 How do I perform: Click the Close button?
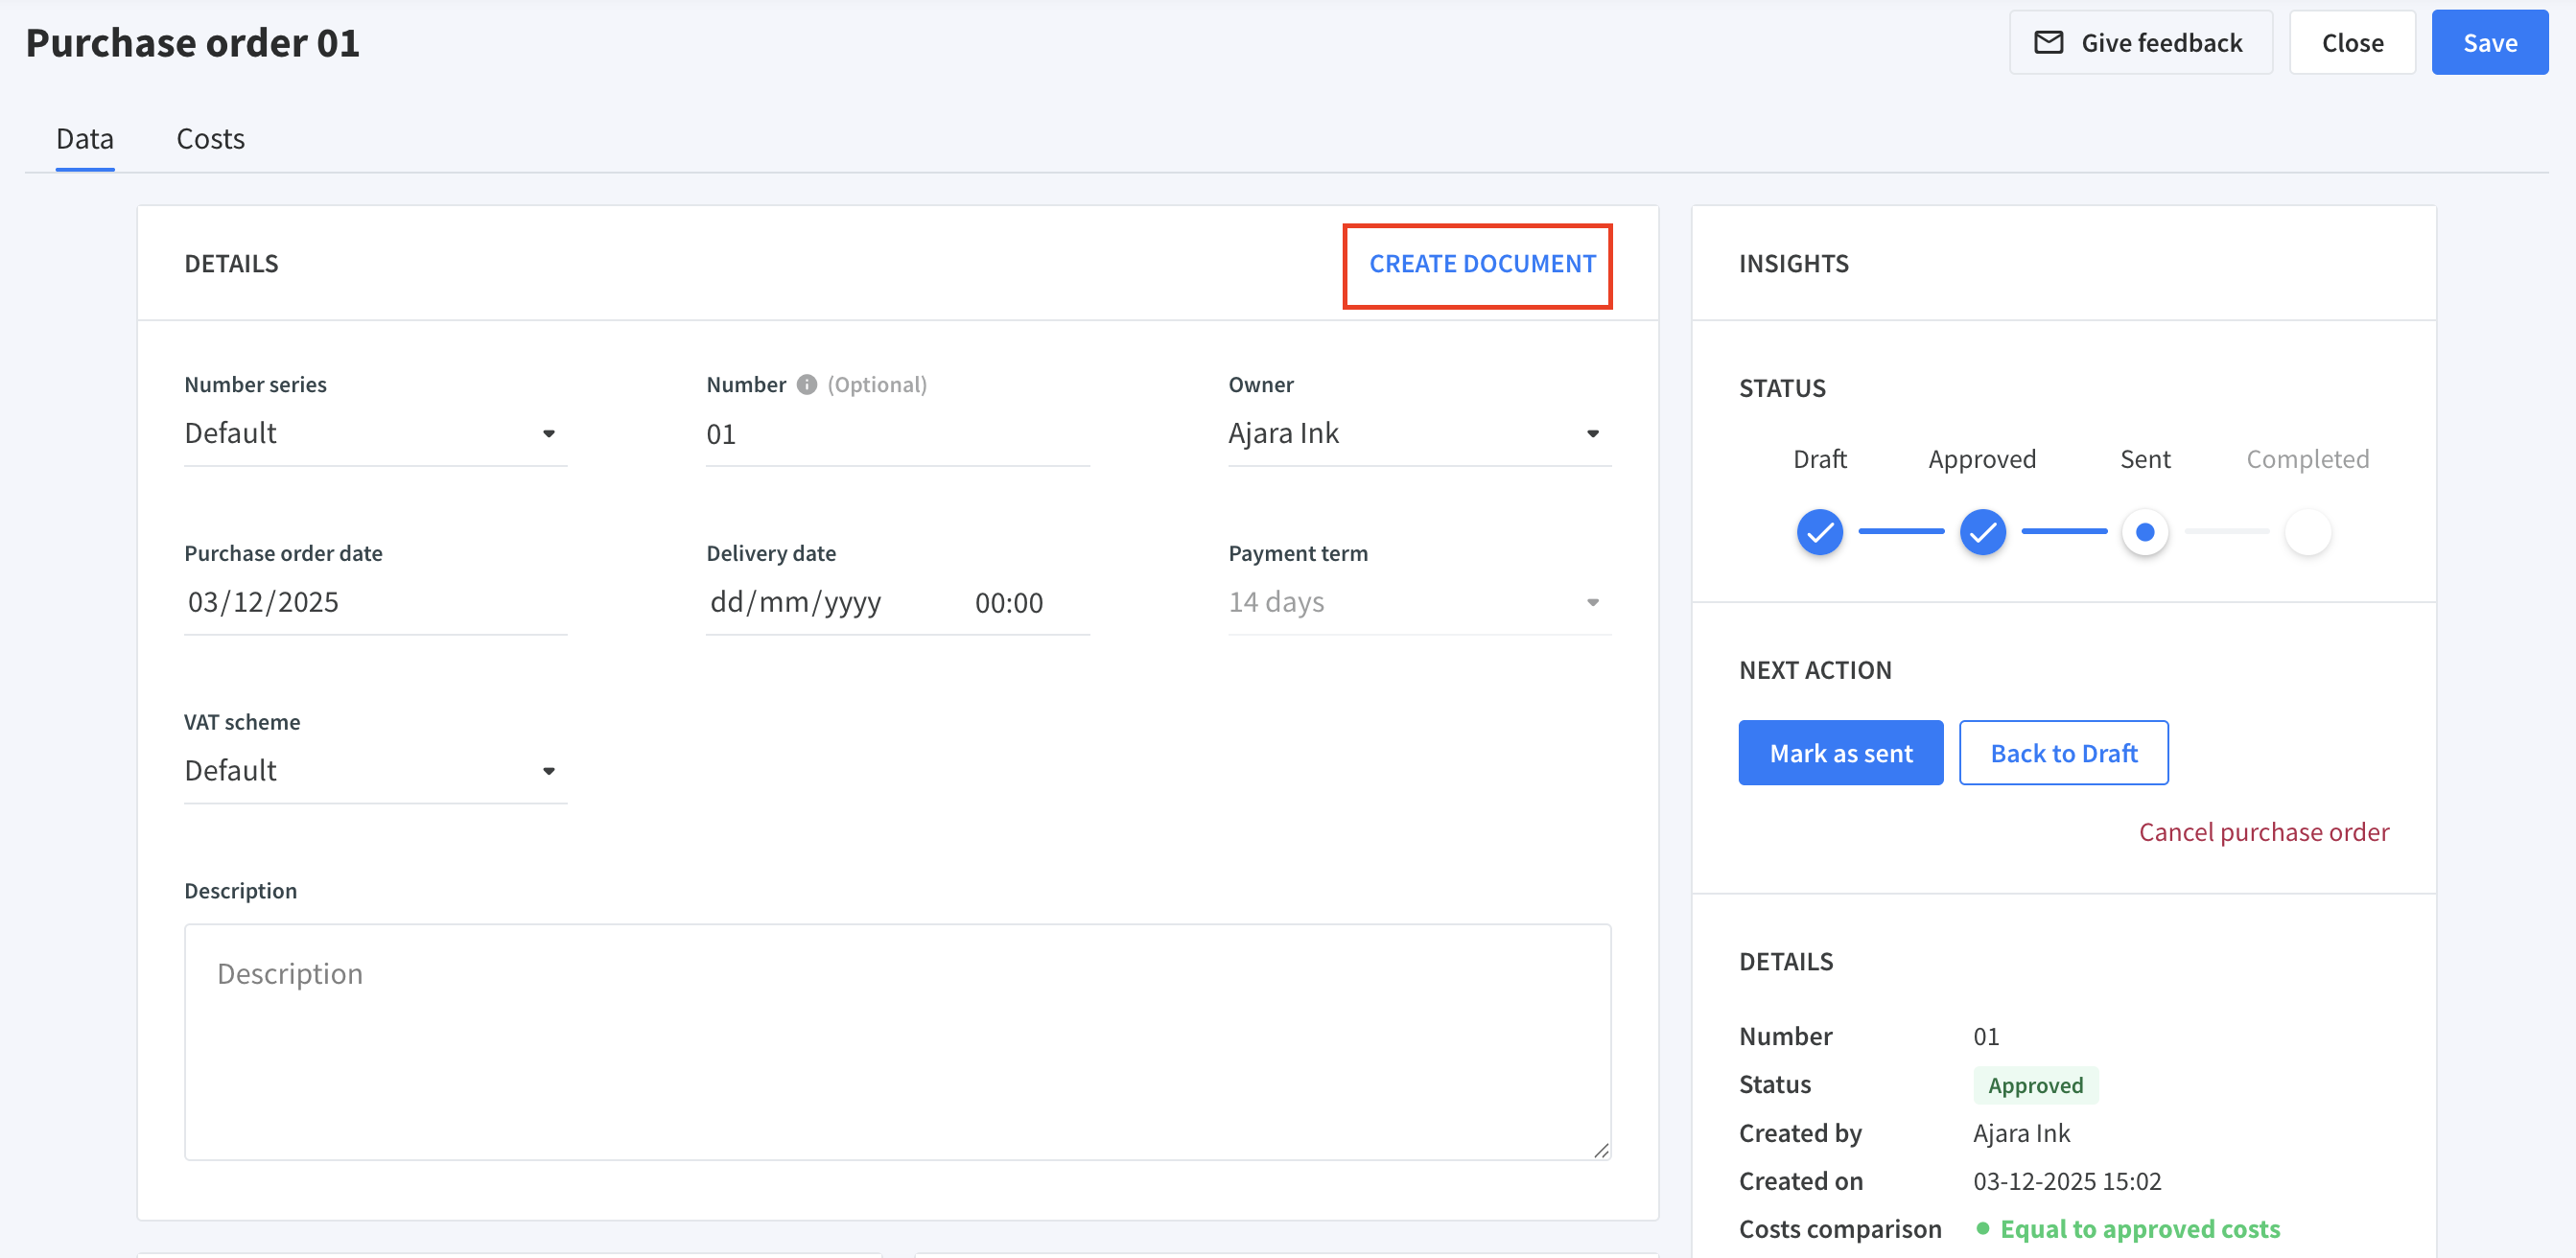(x=2352, y=43)
